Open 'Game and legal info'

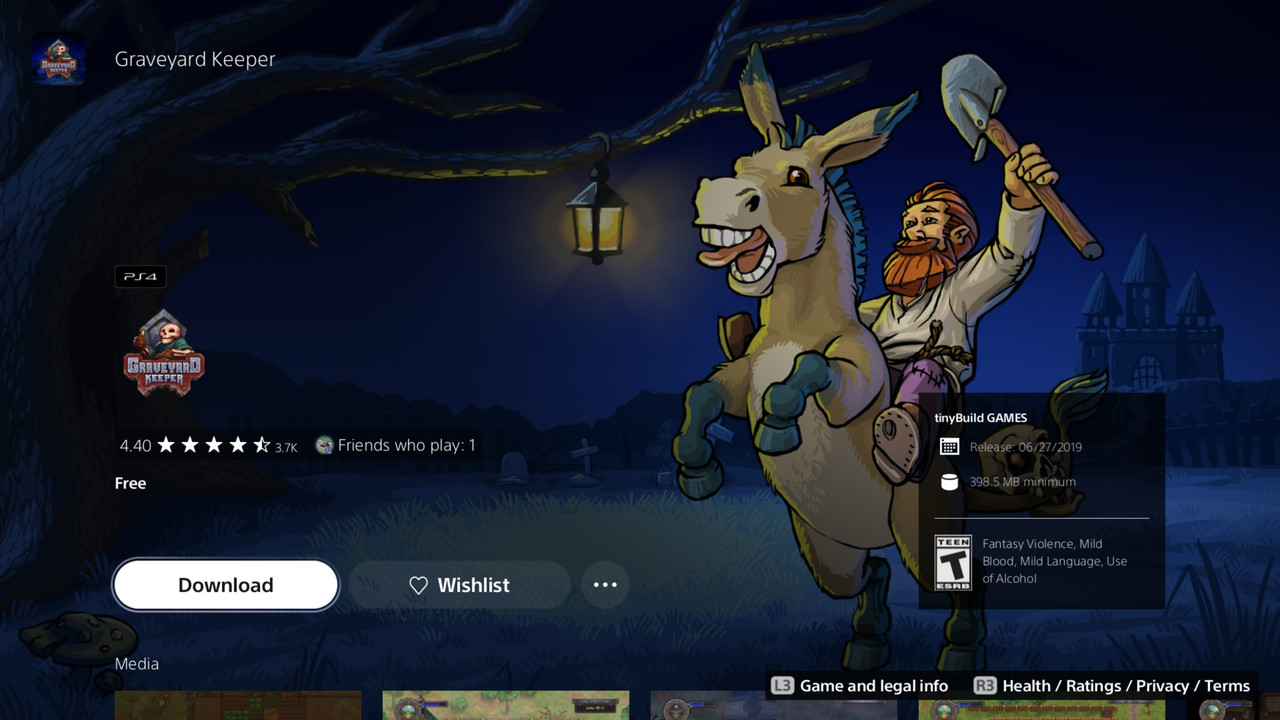(874, 686)
